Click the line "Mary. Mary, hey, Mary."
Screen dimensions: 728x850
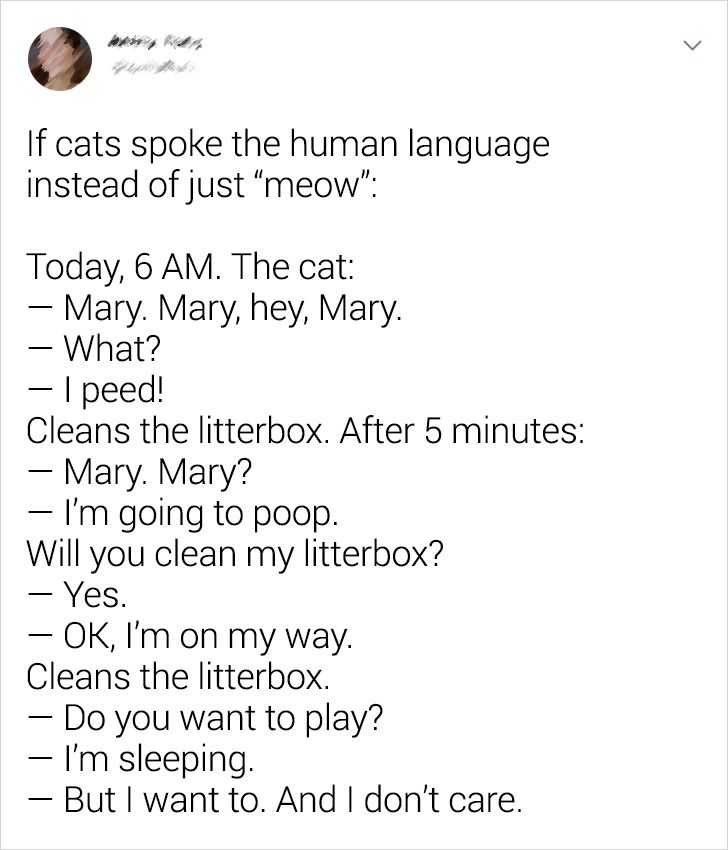232,308
